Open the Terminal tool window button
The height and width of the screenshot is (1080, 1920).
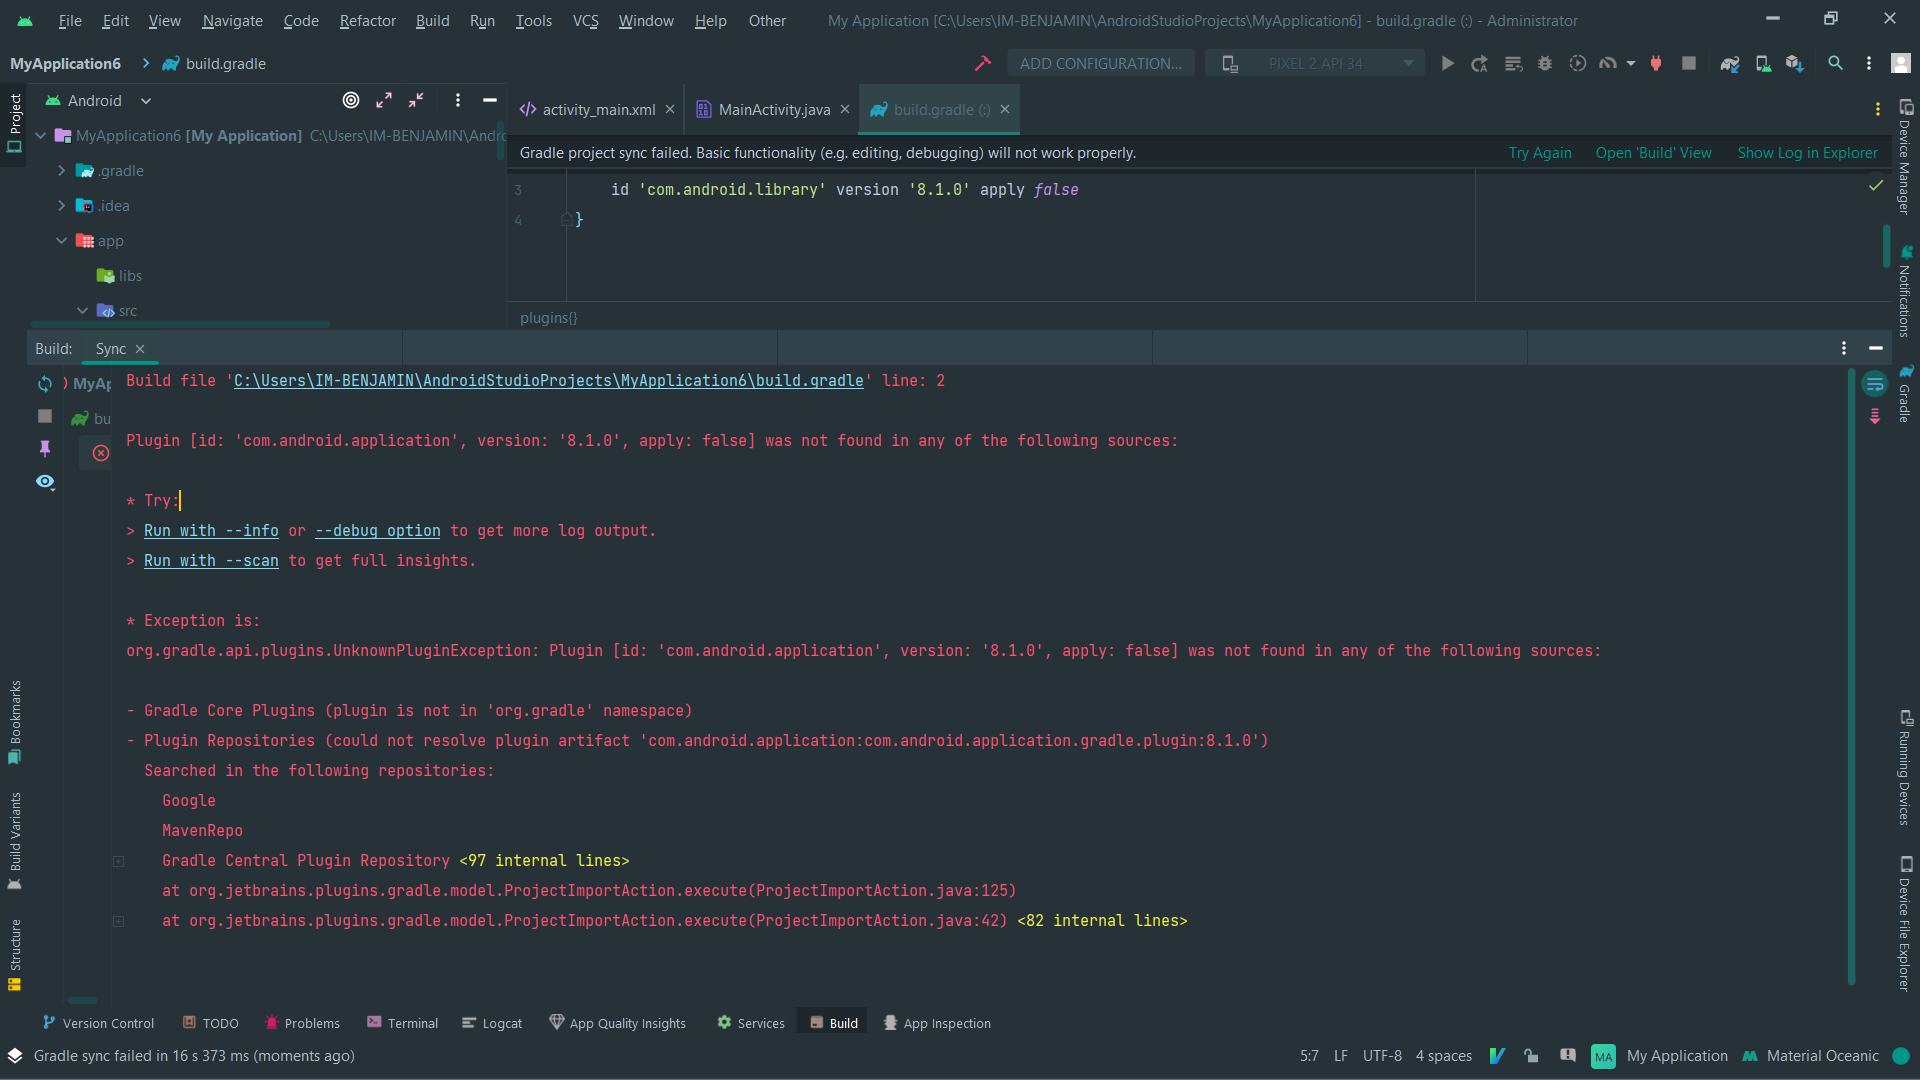pos(402,1023)
